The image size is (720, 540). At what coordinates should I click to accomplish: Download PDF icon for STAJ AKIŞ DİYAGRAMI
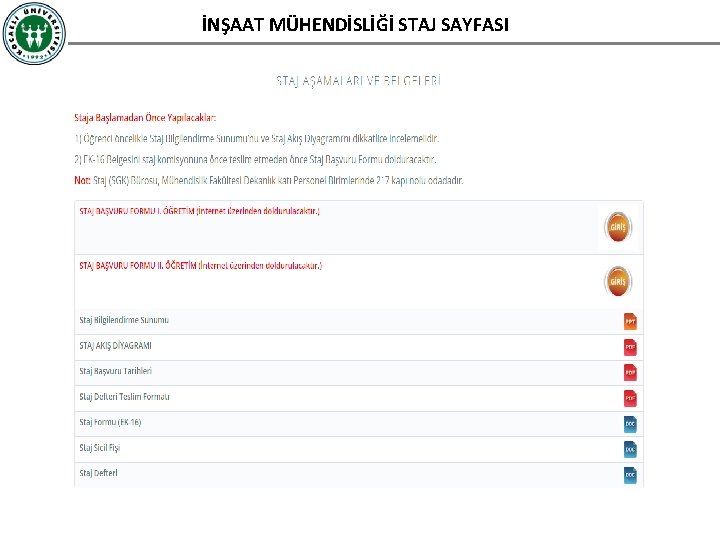click(x=630, y=347)
